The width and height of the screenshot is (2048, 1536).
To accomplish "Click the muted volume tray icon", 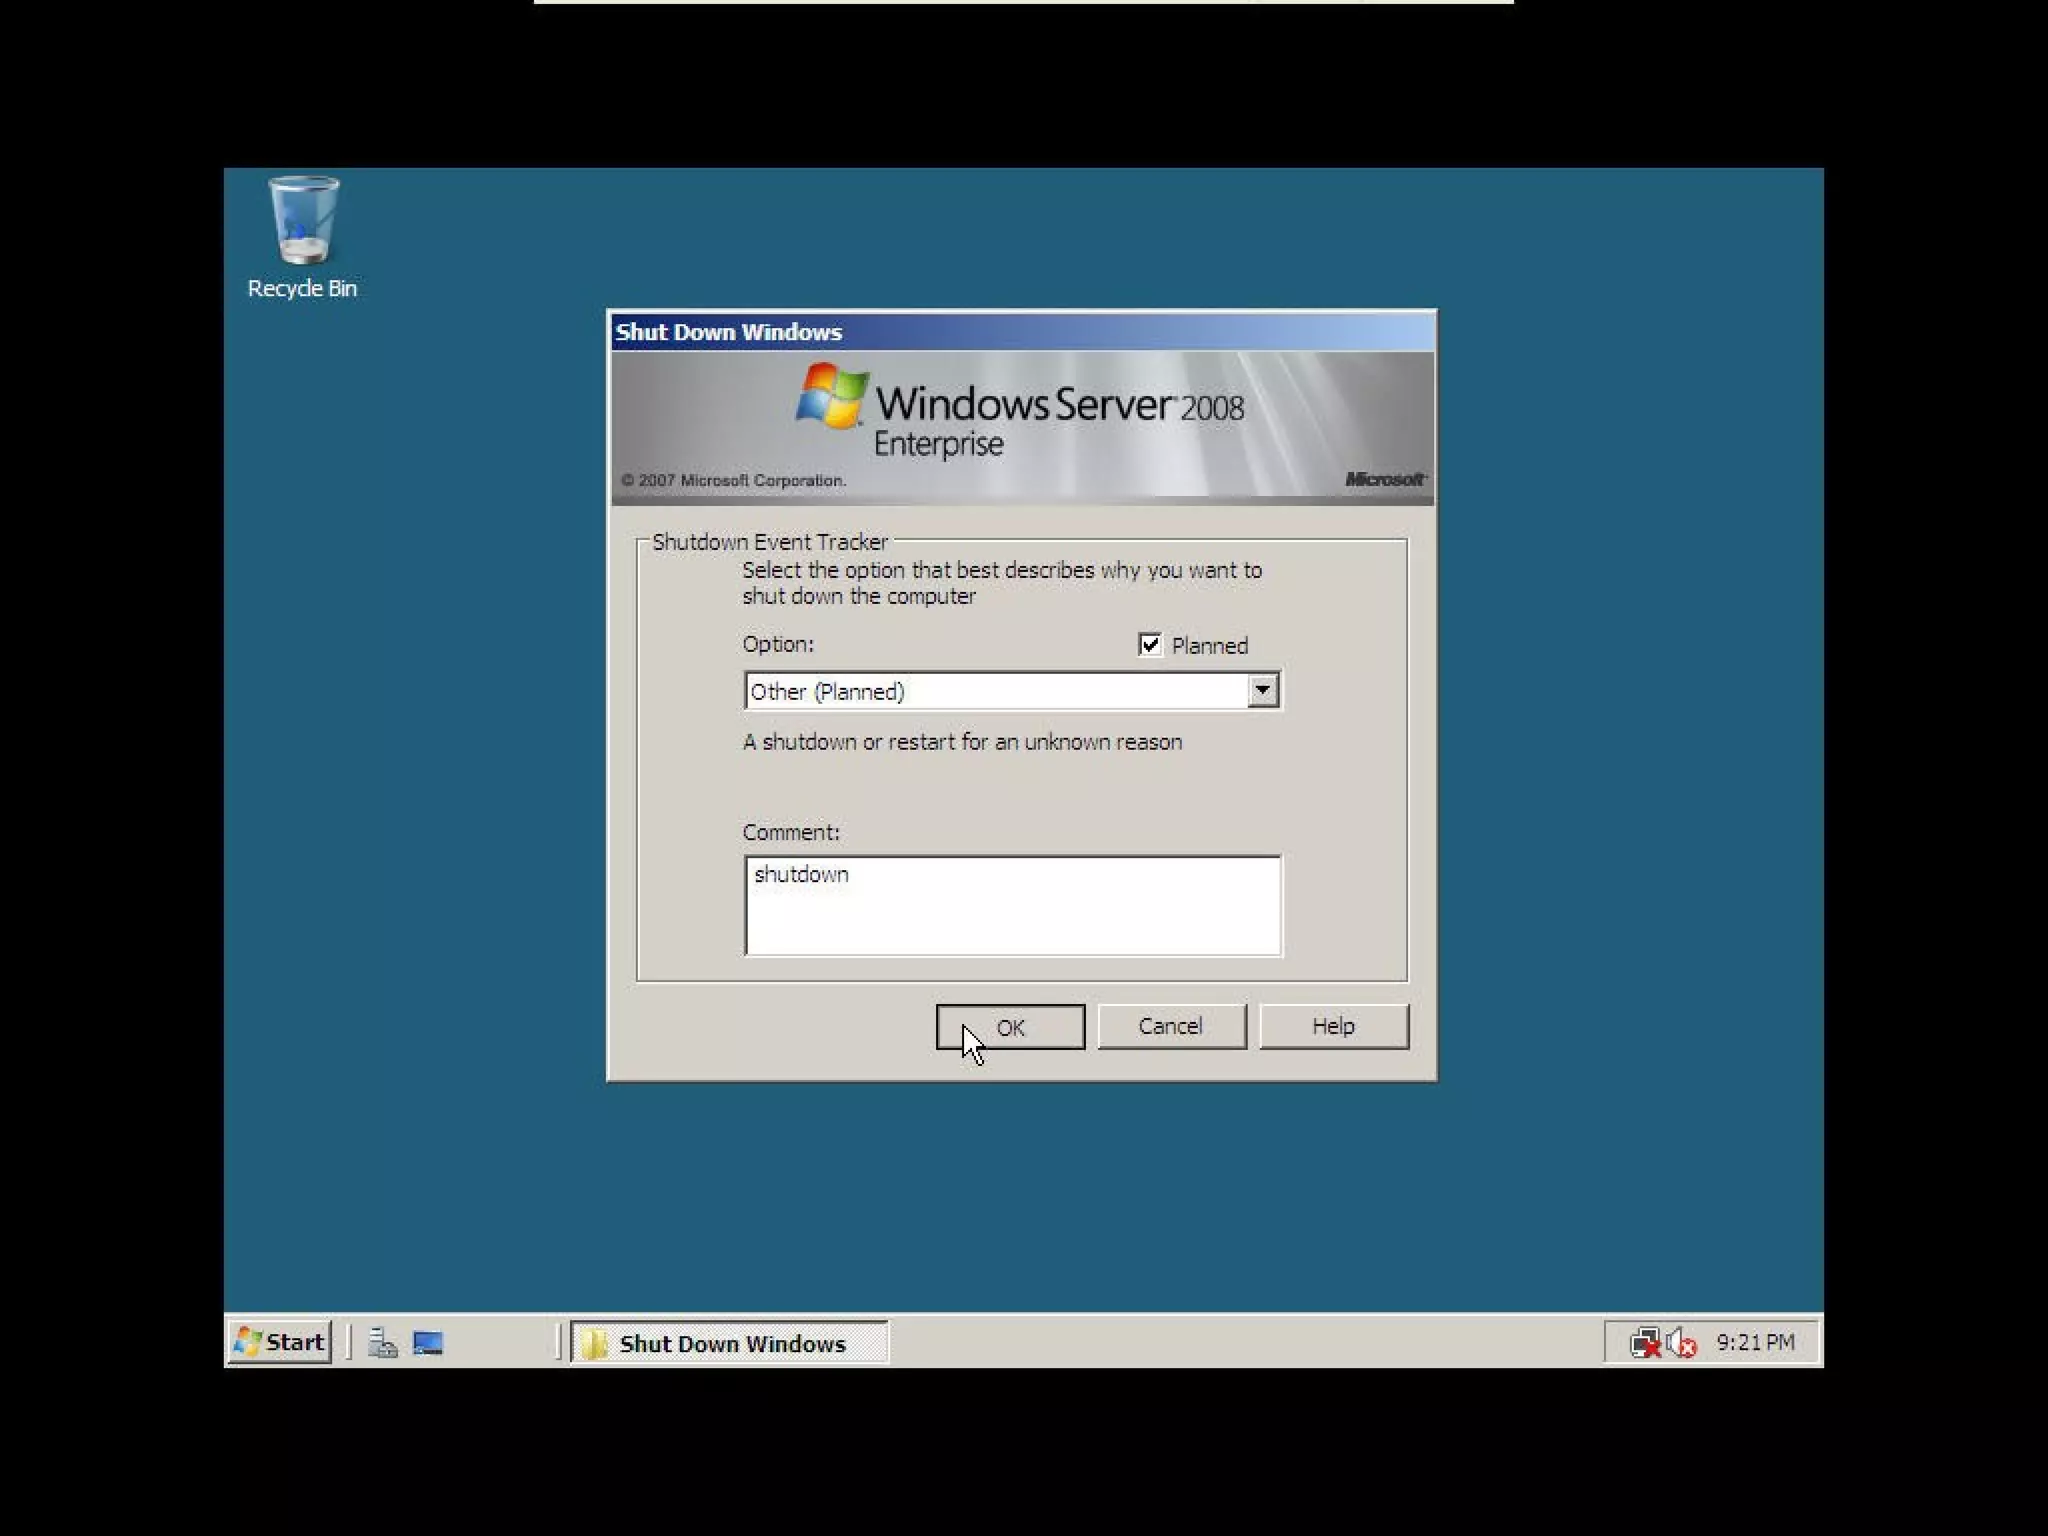I will (1681, 1342).
